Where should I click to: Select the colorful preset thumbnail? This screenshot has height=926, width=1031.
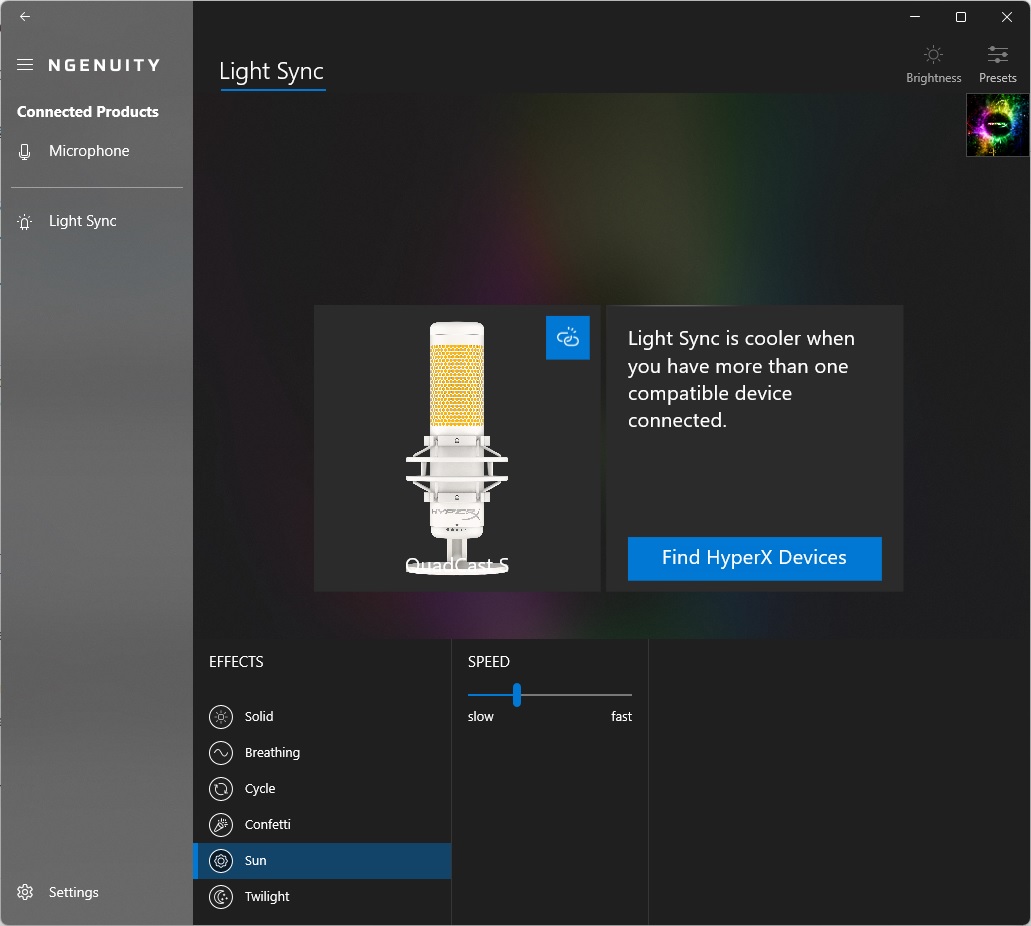[x=997, y=125]
